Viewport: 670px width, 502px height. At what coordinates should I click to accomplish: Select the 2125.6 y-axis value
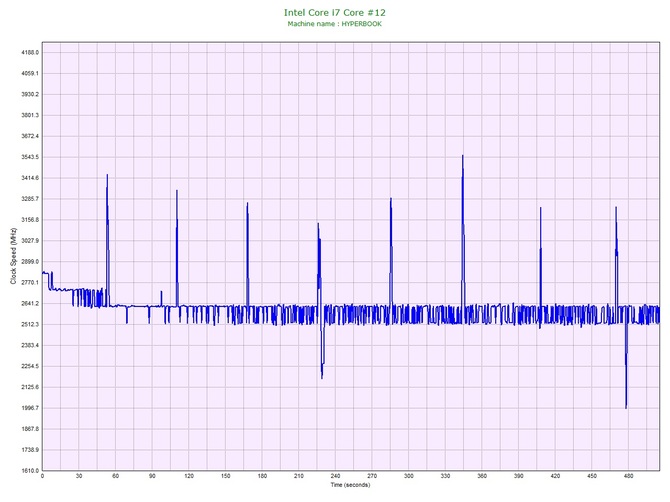[x=30, y=387]
